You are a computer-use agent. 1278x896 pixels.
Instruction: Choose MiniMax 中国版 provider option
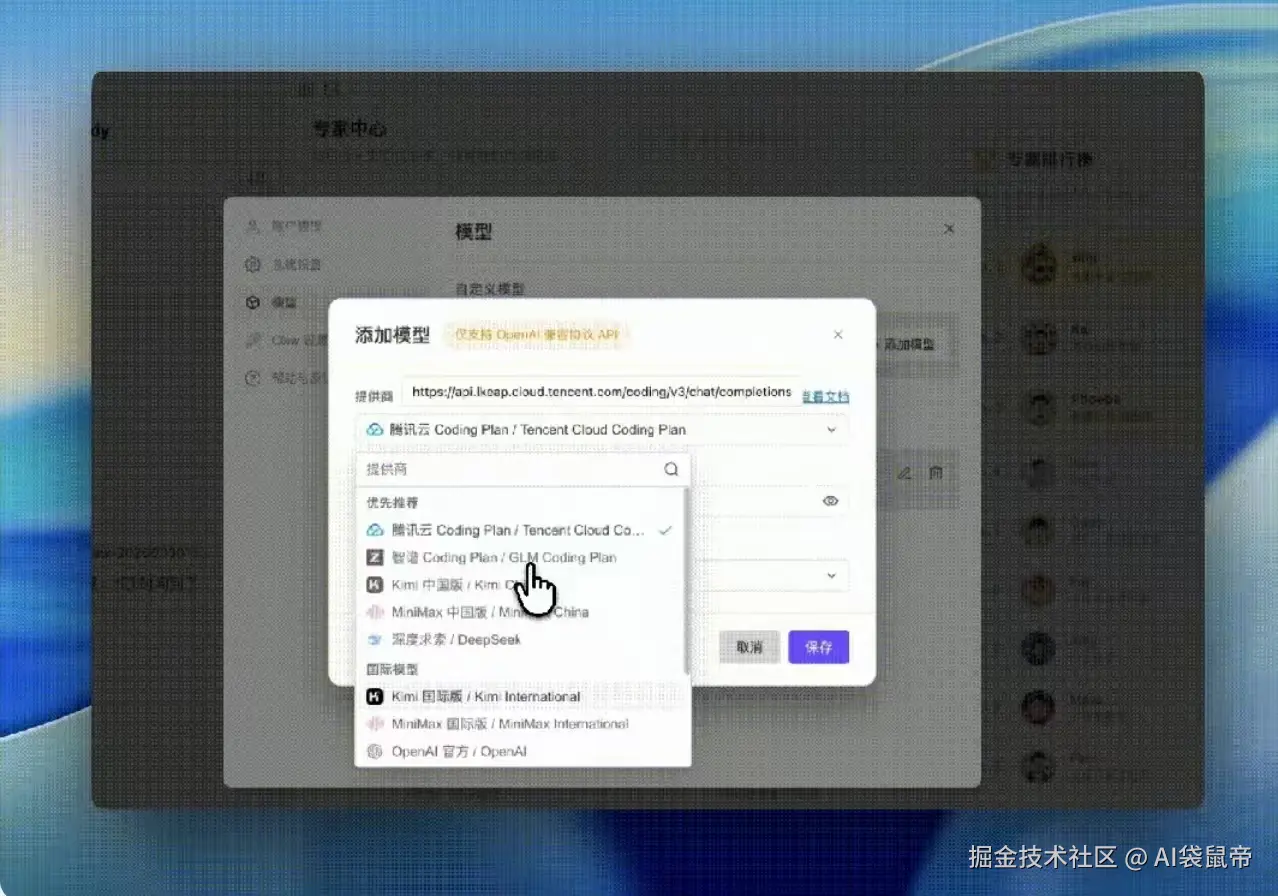pyautogui.click(x=520, y=611)
